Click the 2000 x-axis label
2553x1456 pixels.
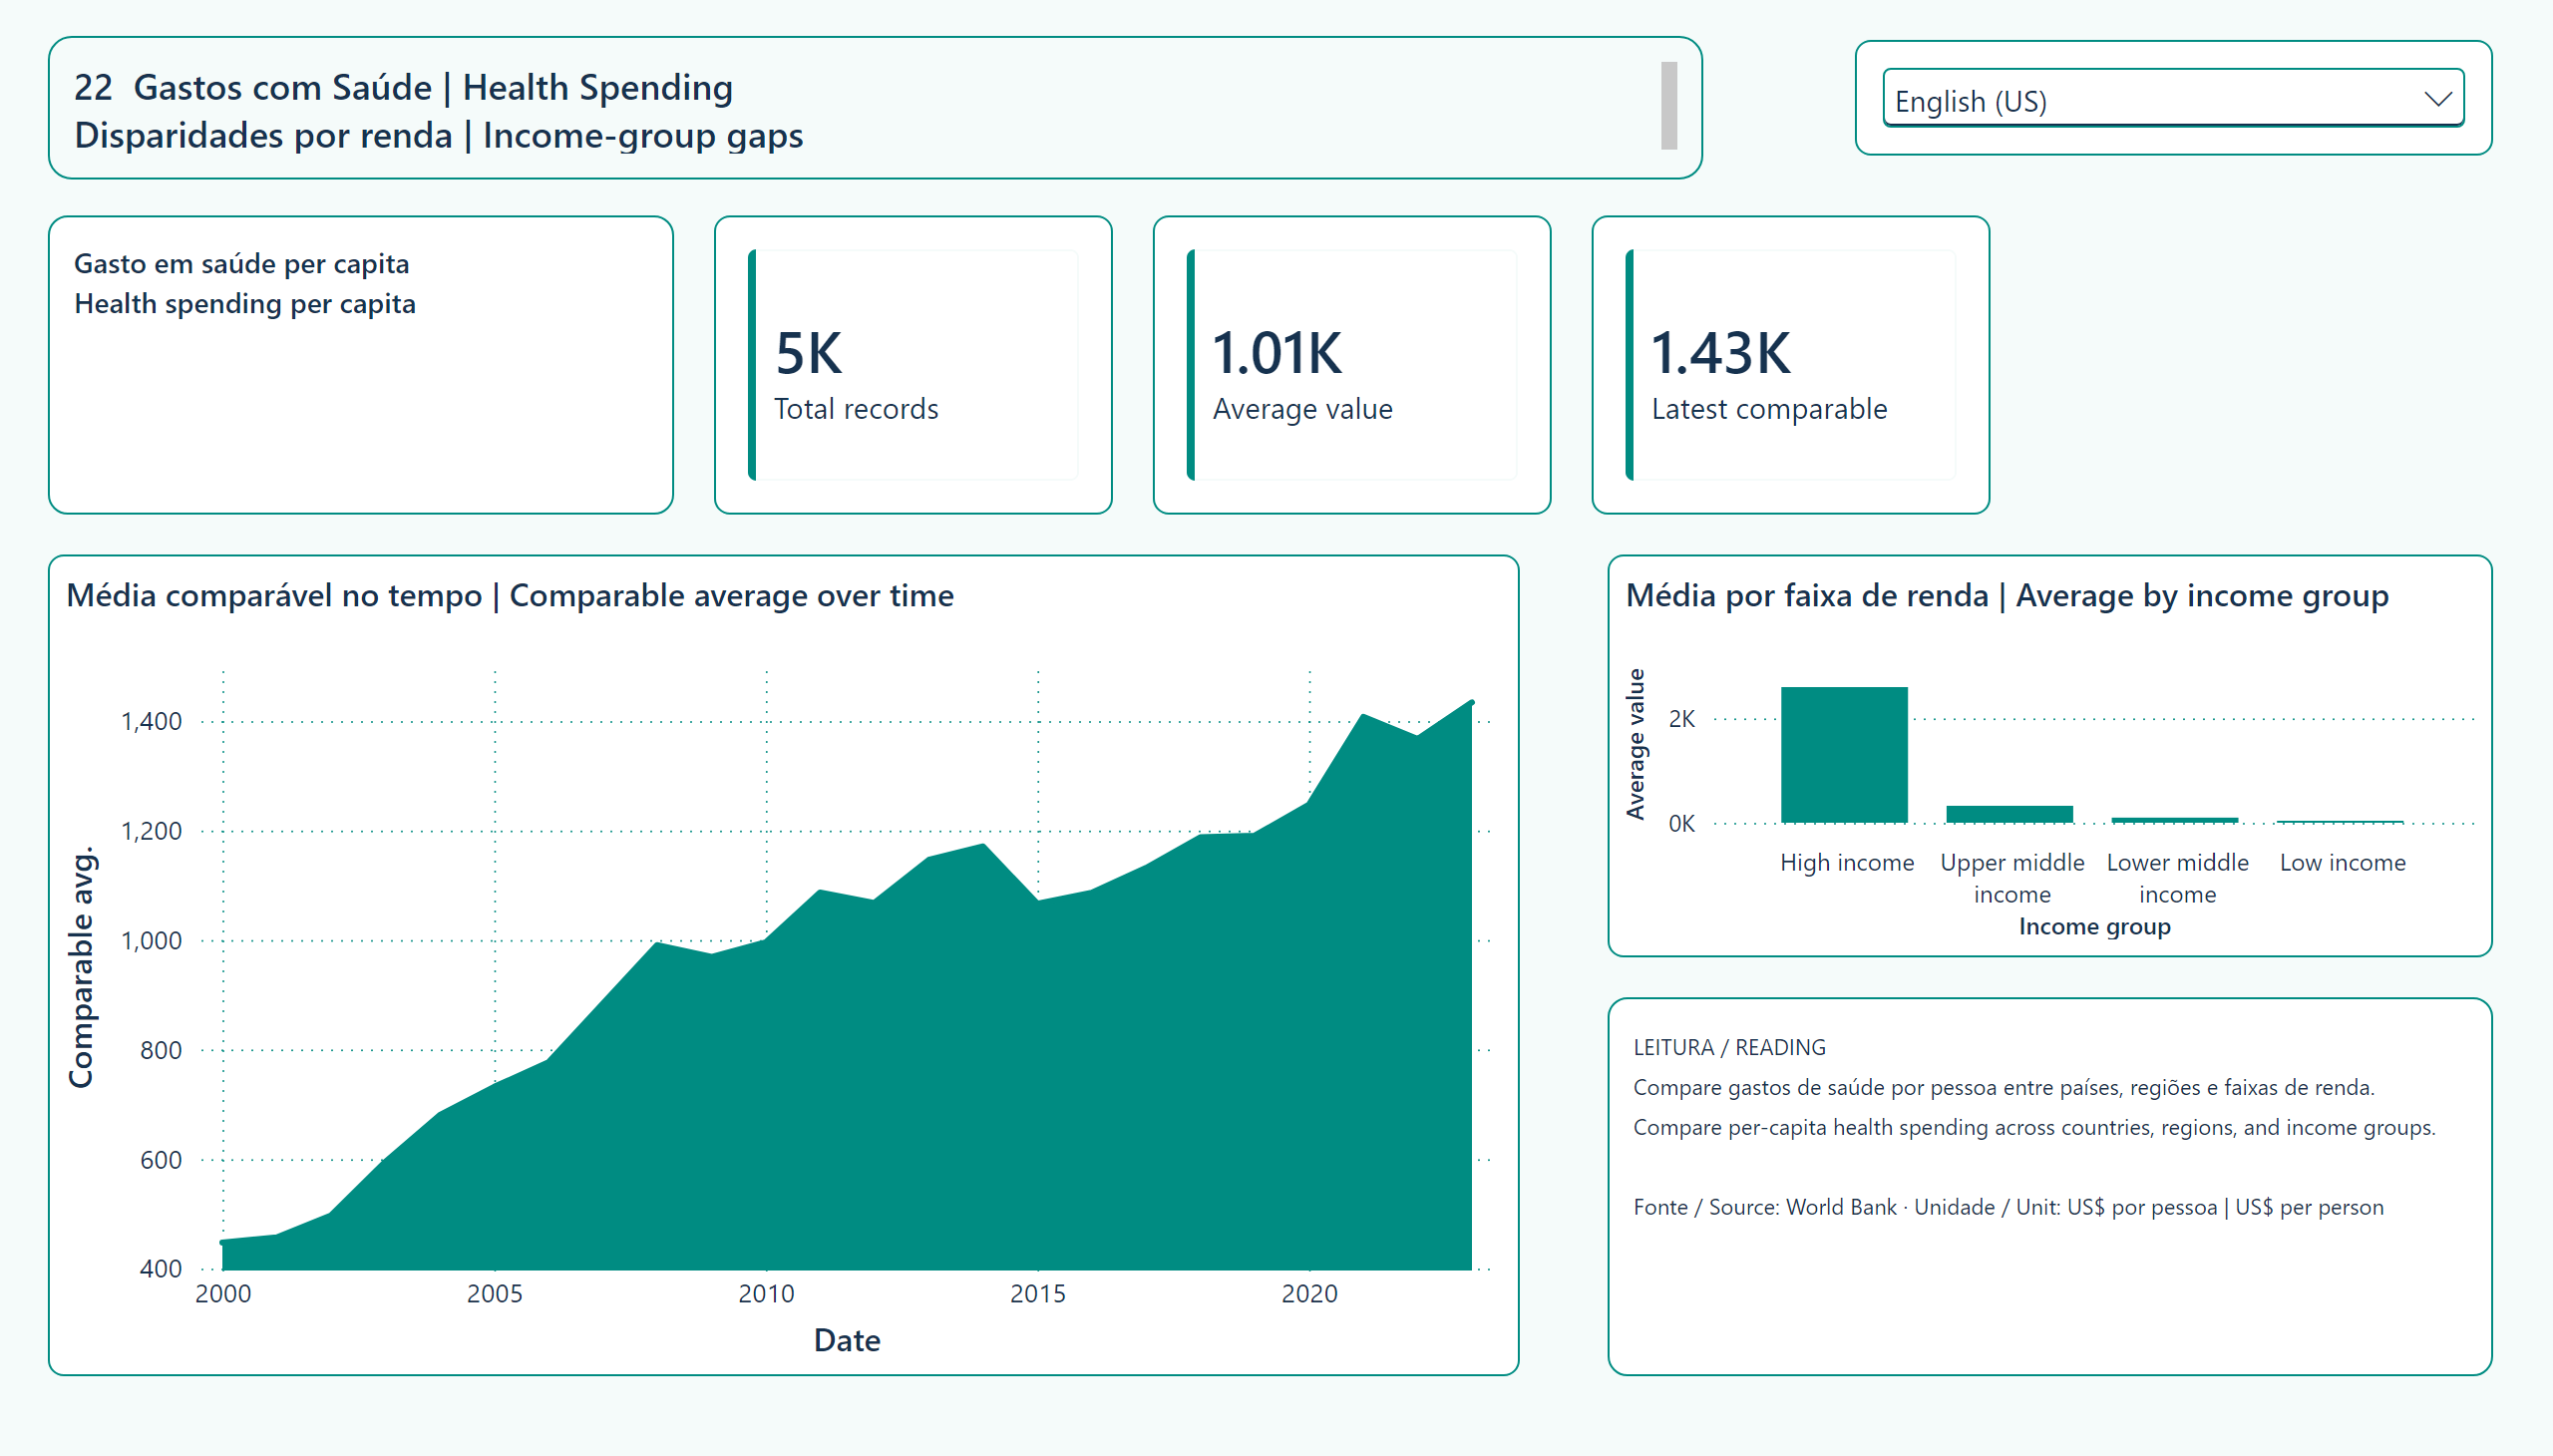pos(223,1293)
